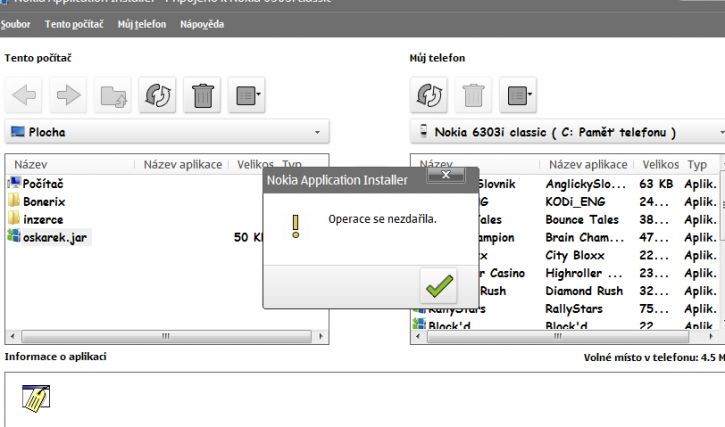
Task: Sort computer list by Název aplikace column
Action: point(182,164)
